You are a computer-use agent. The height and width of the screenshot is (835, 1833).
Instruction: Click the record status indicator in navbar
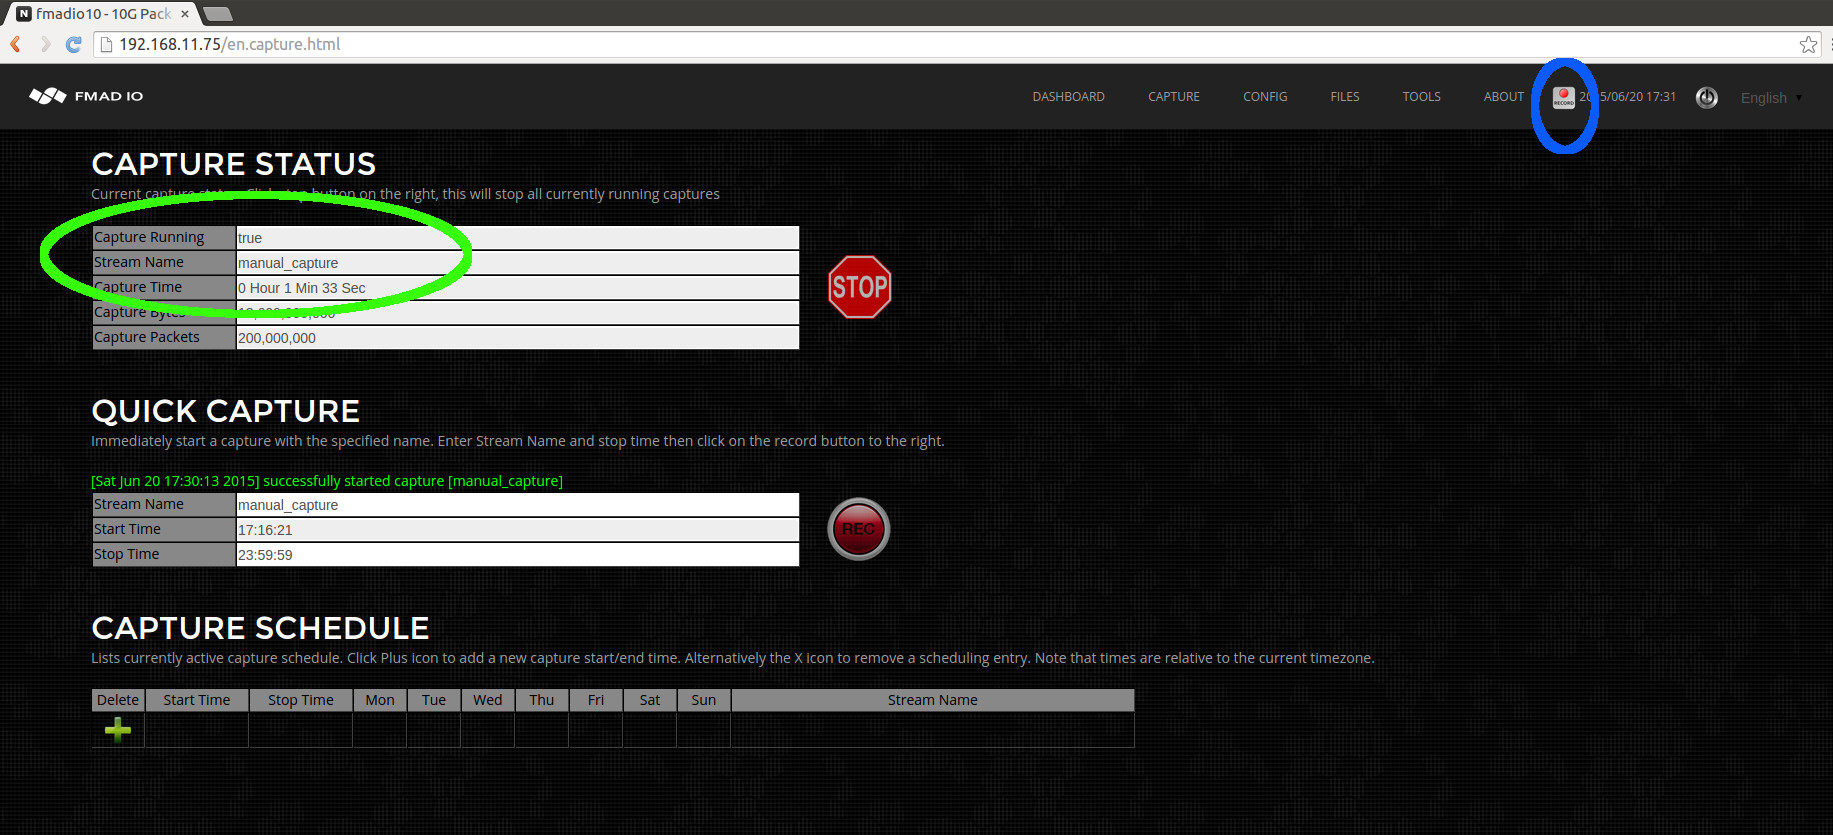(x=1563, y=97)
